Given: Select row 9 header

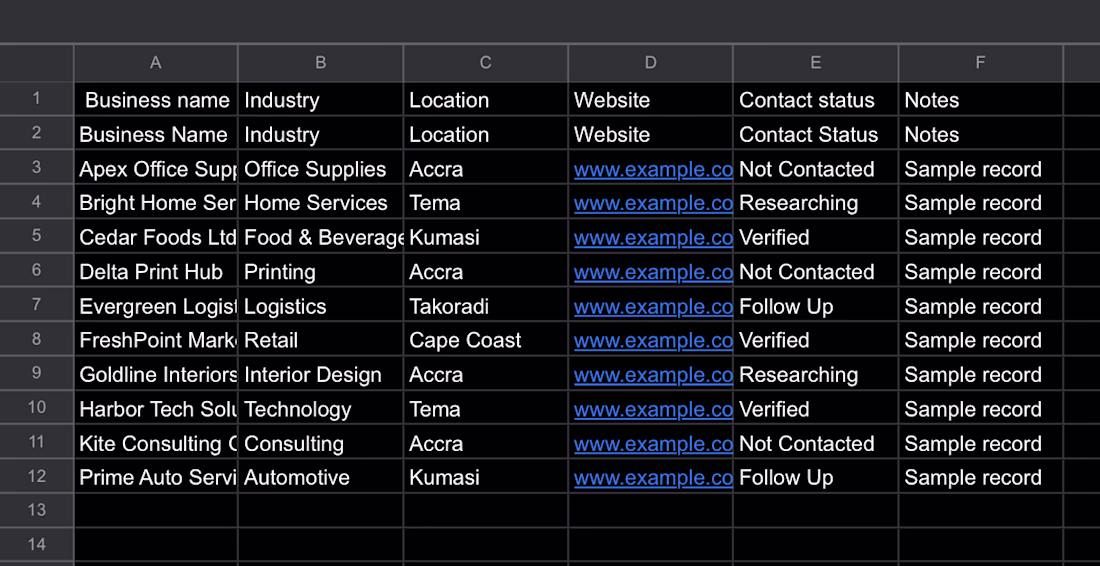Looking at the screenshot, I should (36, 374).
